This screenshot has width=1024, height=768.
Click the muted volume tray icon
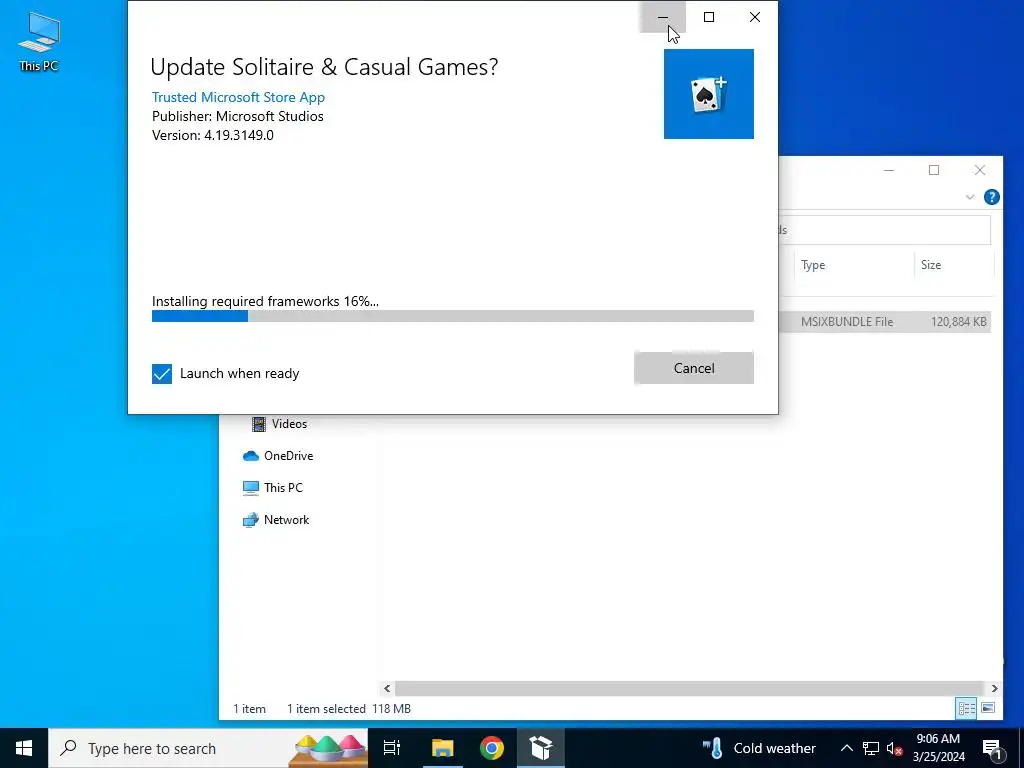click(x=894, y=748)
